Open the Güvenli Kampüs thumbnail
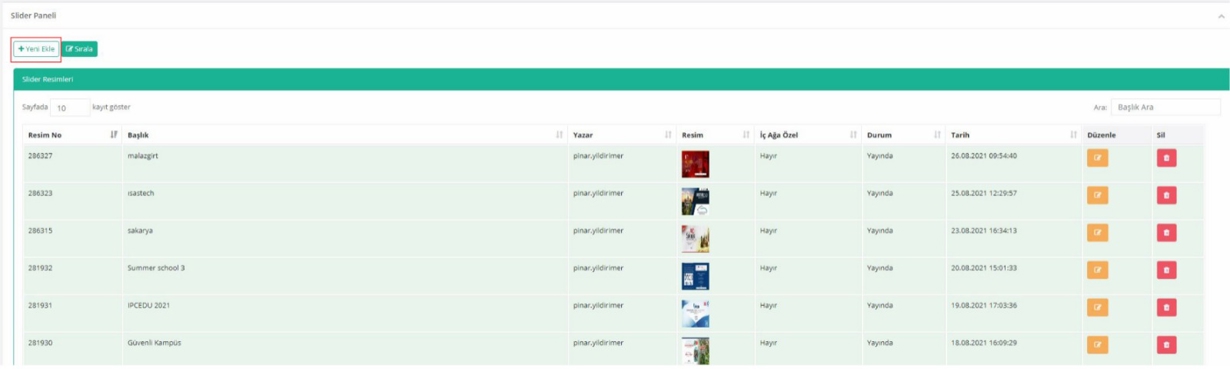 tap(695, 351)
